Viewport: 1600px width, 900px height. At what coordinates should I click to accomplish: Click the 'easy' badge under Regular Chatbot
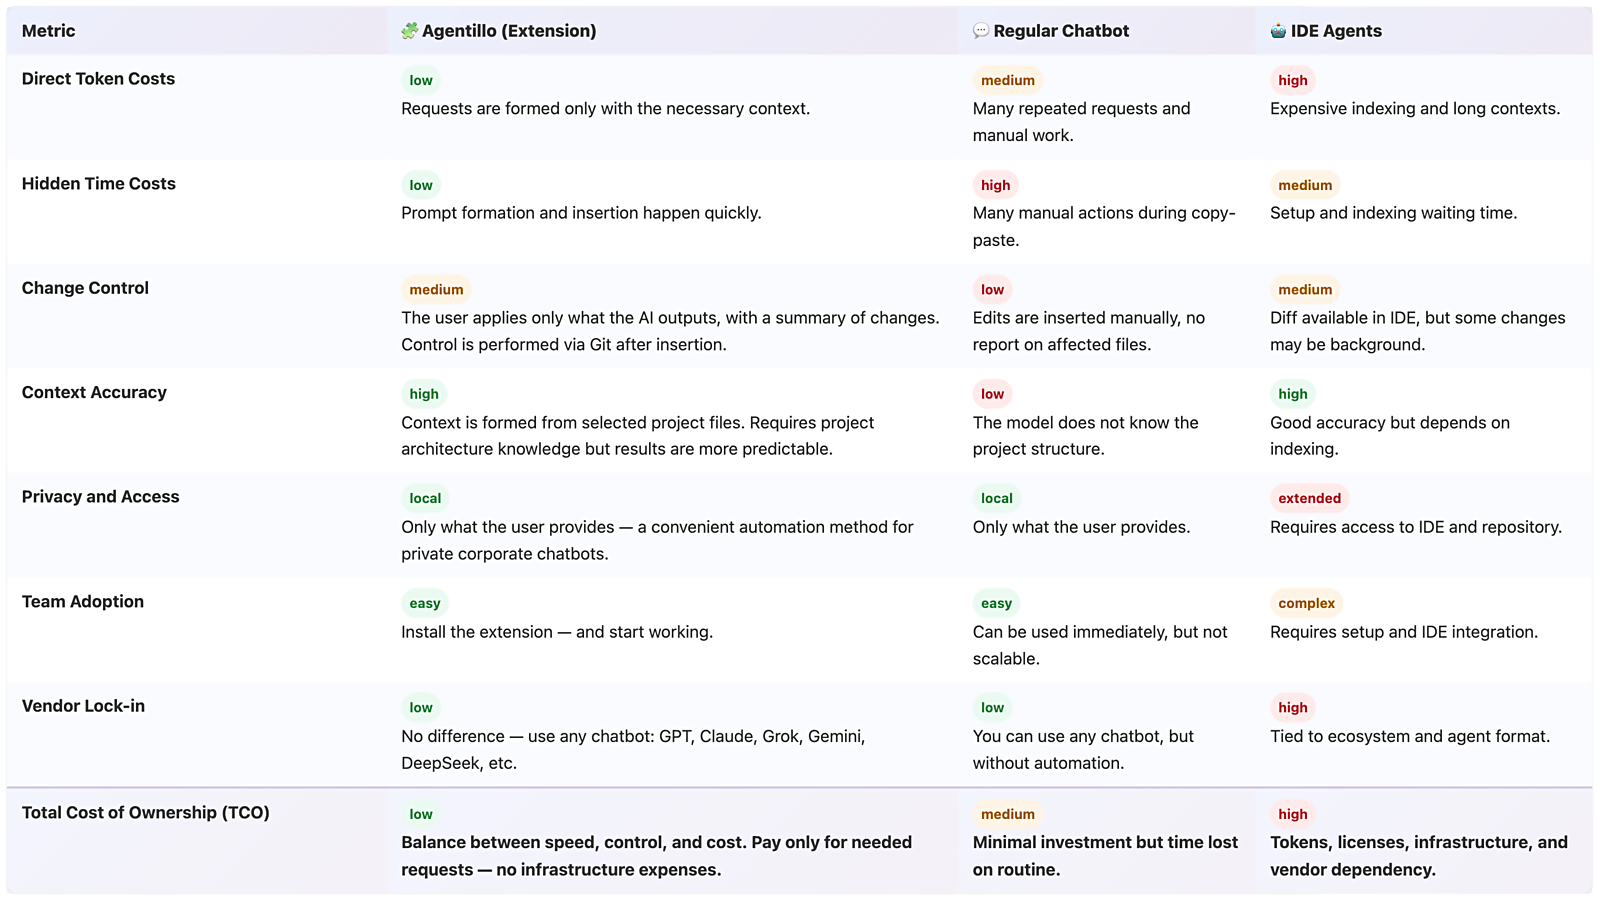point(996,603)
